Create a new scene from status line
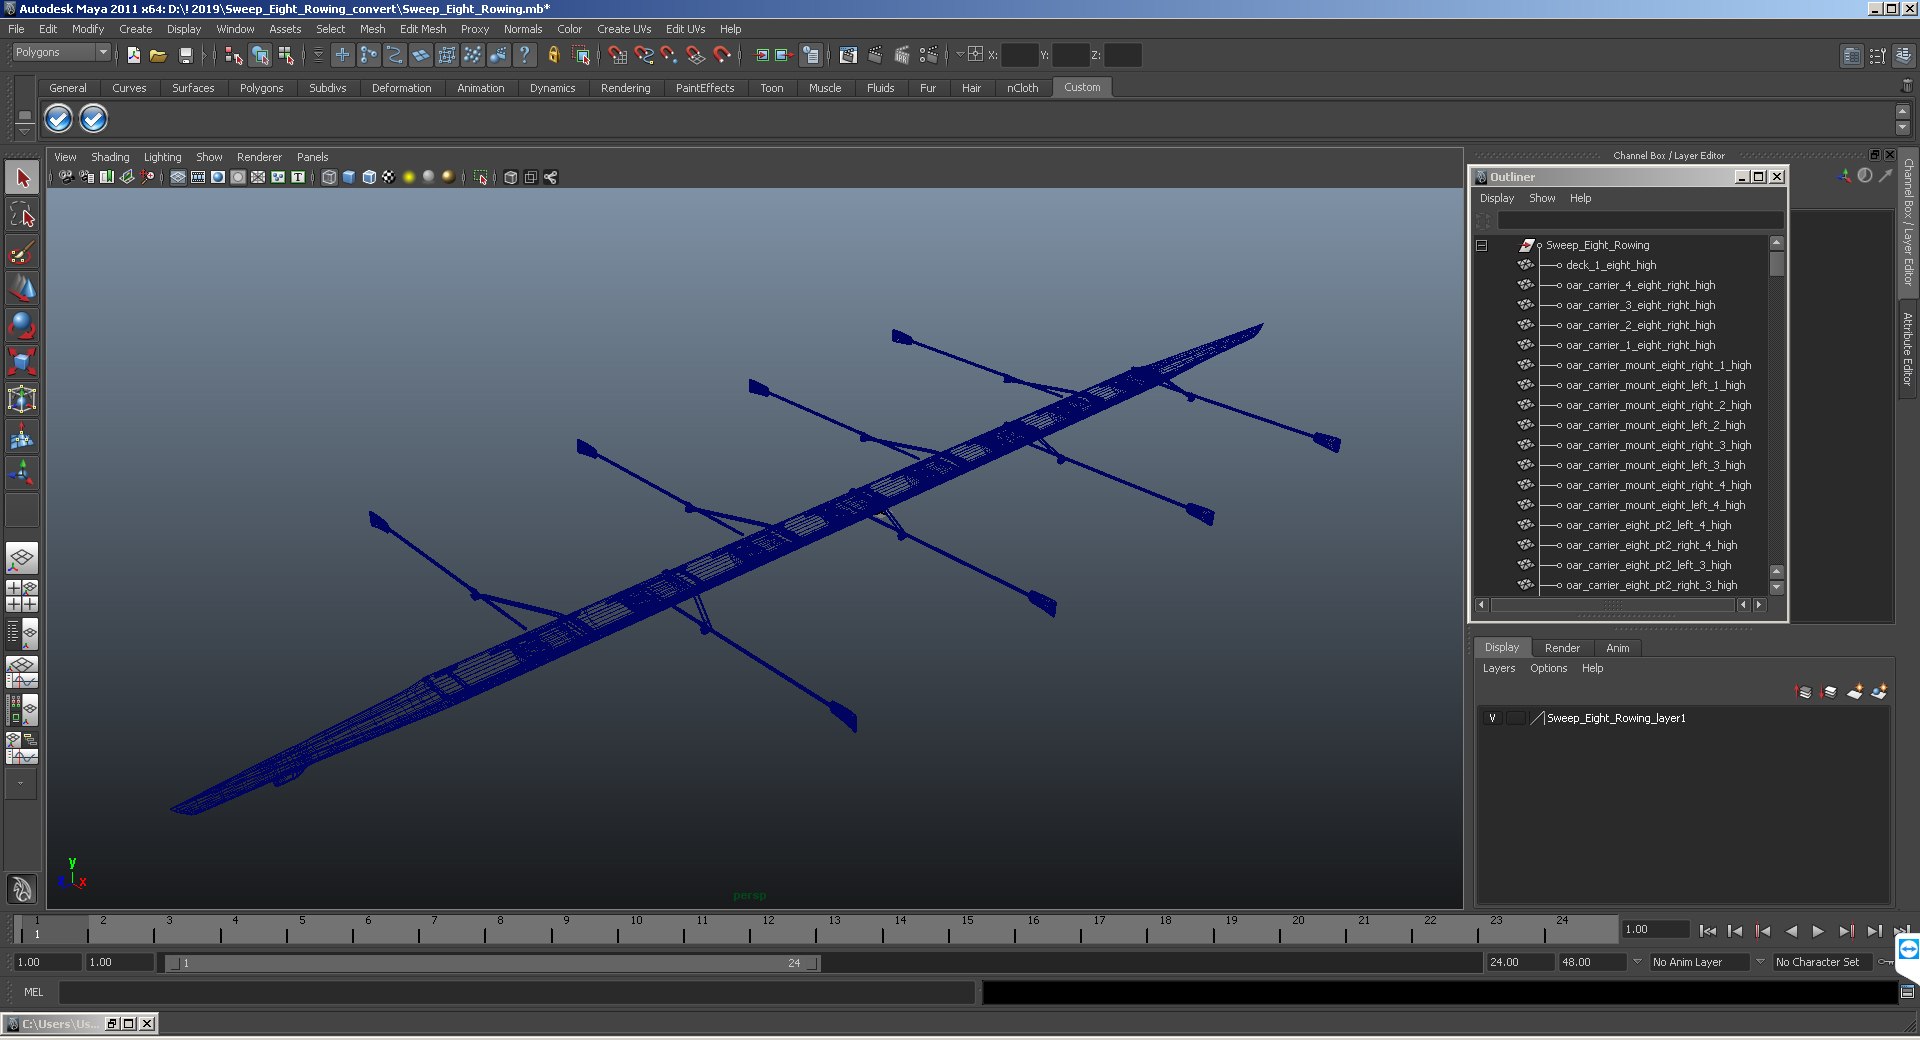The image size is (1920, 1040). click(x=133, y=55)
